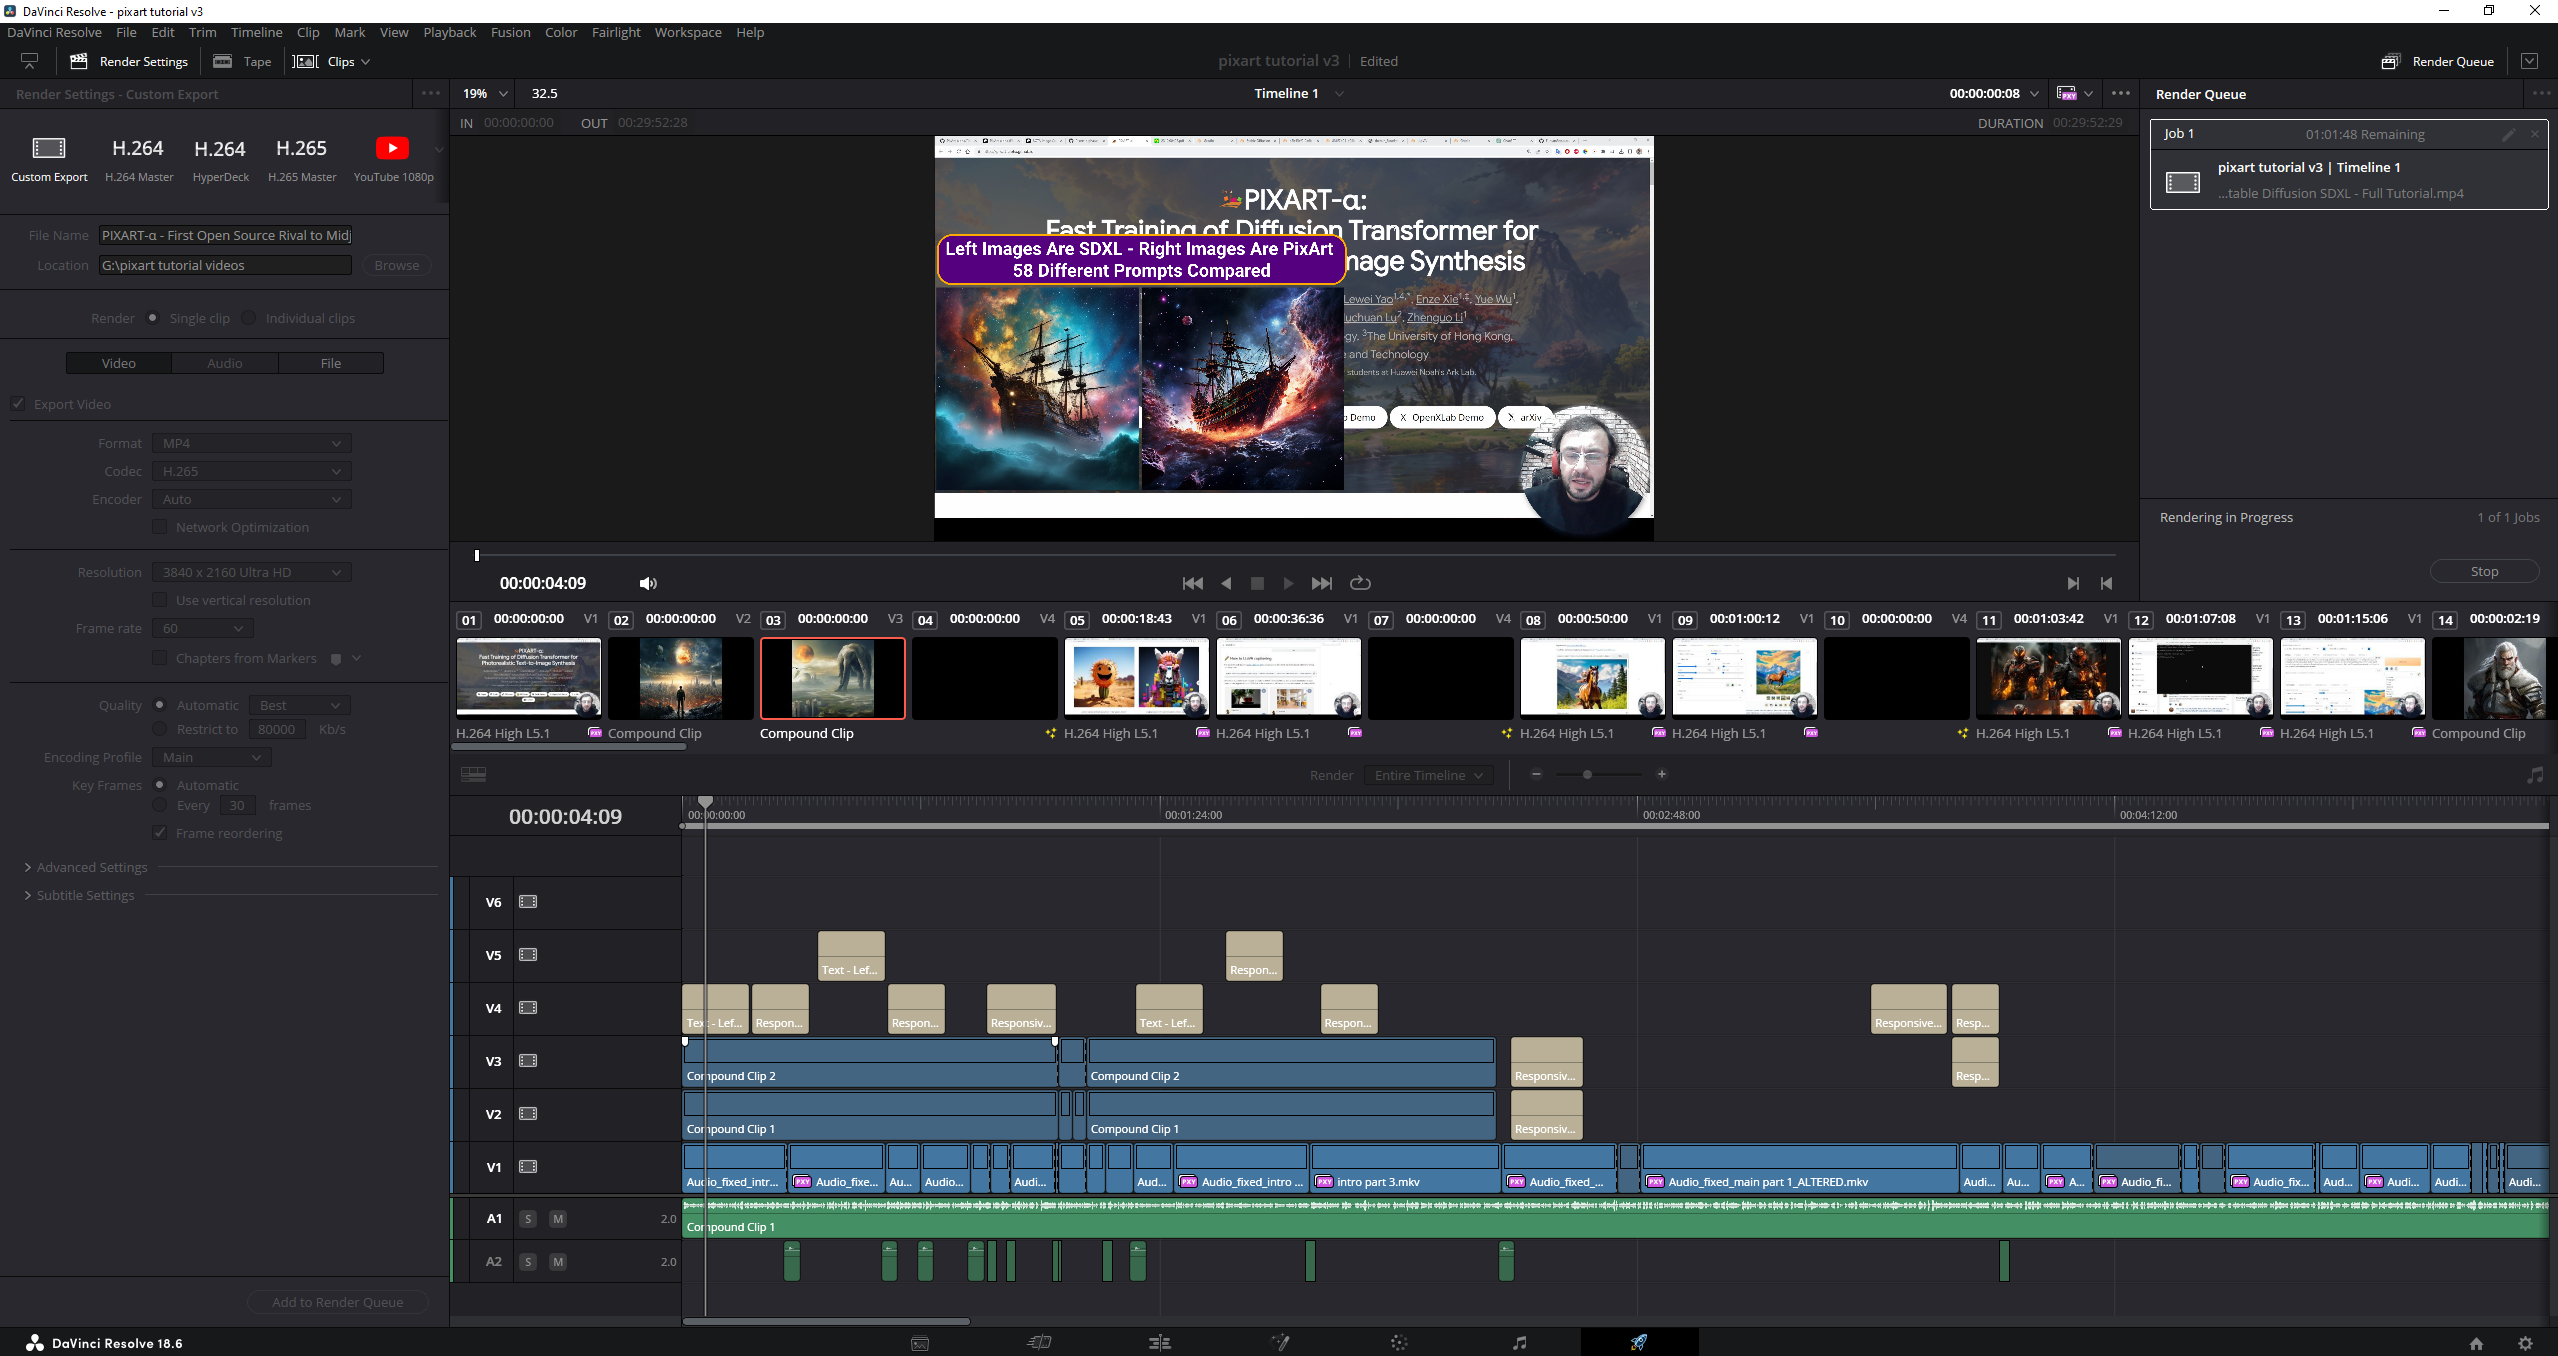Mute track A1
Viewport: 2558px width, 1356px height.
558,1218
